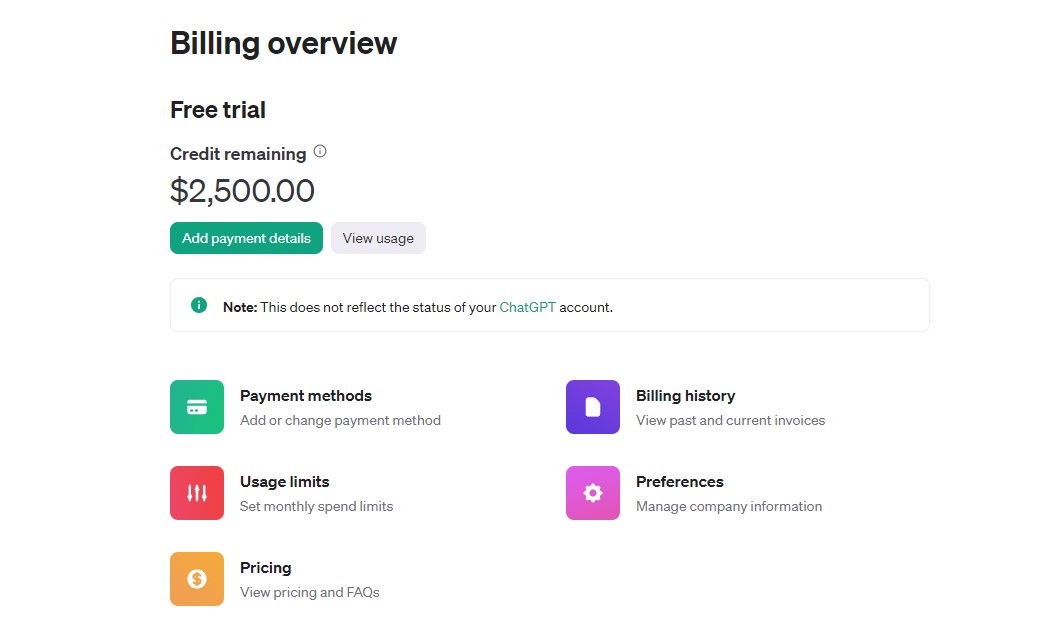This screenshot has height=632, width=1050.
Task: Click the green Payment methods card icon
Action: click(x=197, y=407)
